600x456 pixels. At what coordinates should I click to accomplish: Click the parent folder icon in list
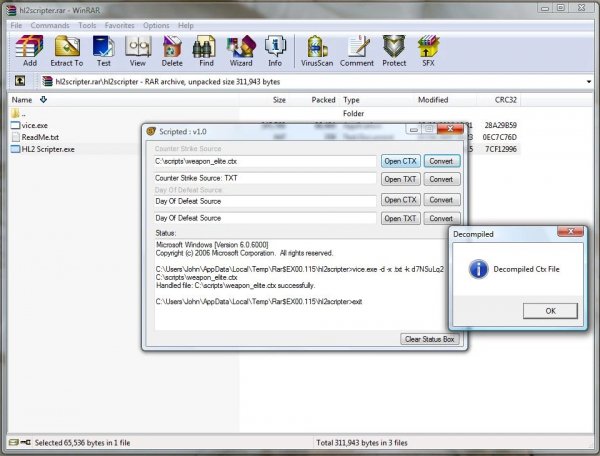(15, 113)
